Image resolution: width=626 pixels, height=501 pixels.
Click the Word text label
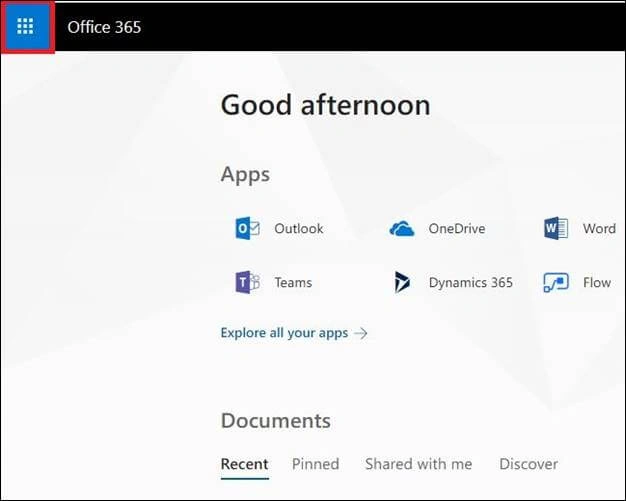click(x=599, y=229)
